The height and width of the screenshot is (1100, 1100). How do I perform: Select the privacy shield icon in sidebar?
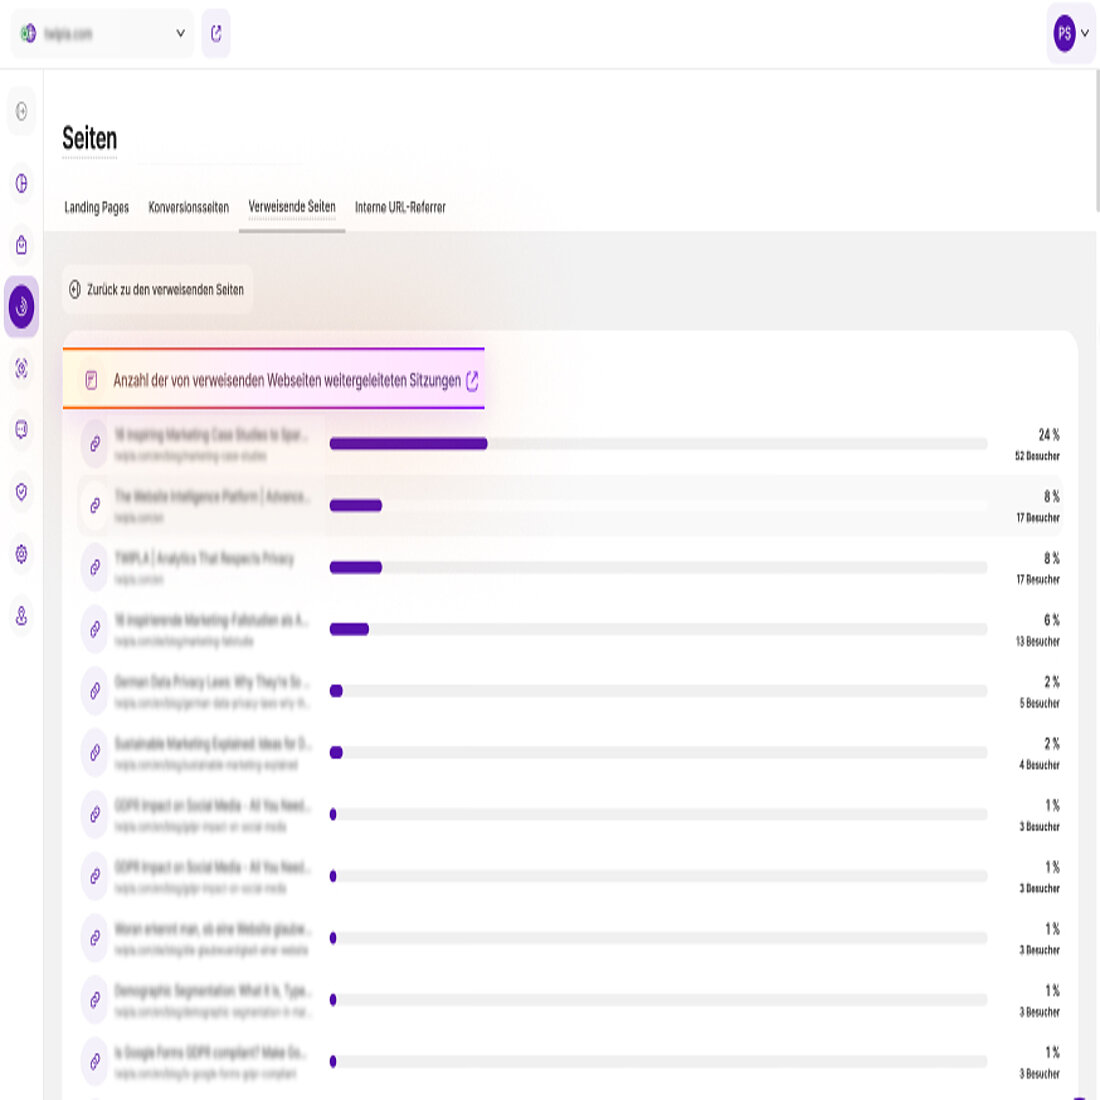coord(20,492)
